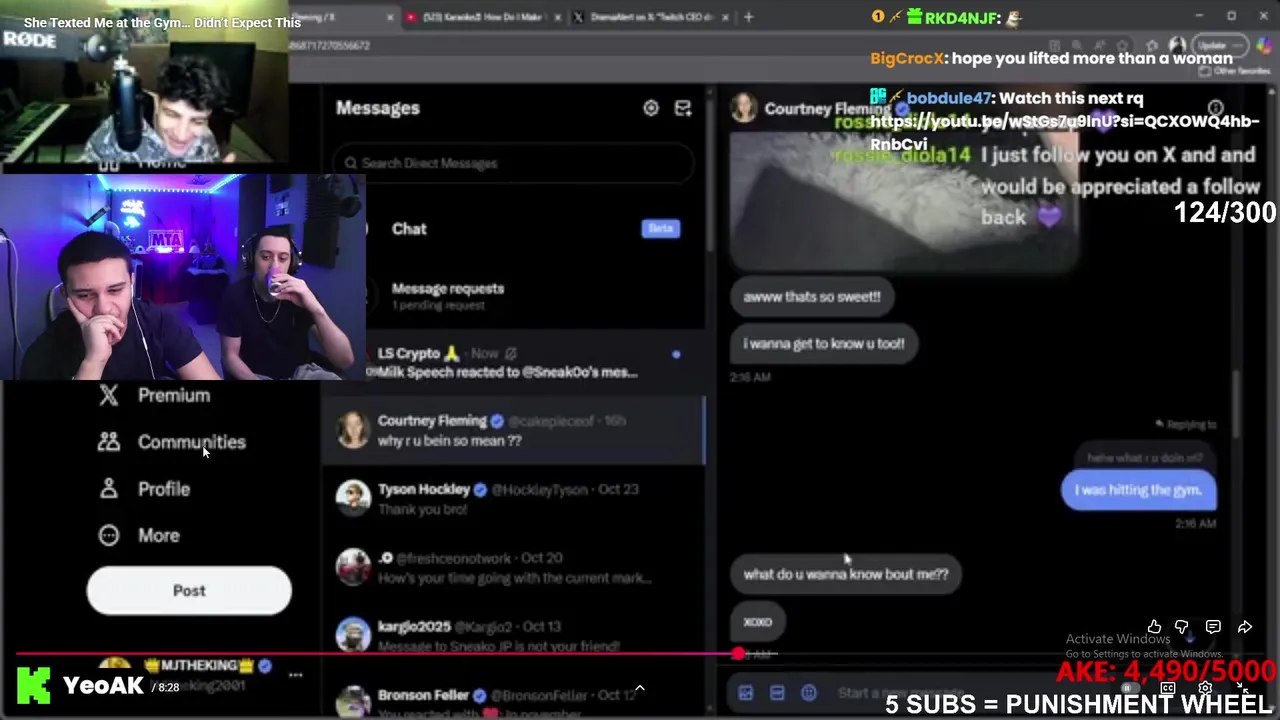
Task: Expand the chevron above the player controls
Action: click(x=640, y=688)
